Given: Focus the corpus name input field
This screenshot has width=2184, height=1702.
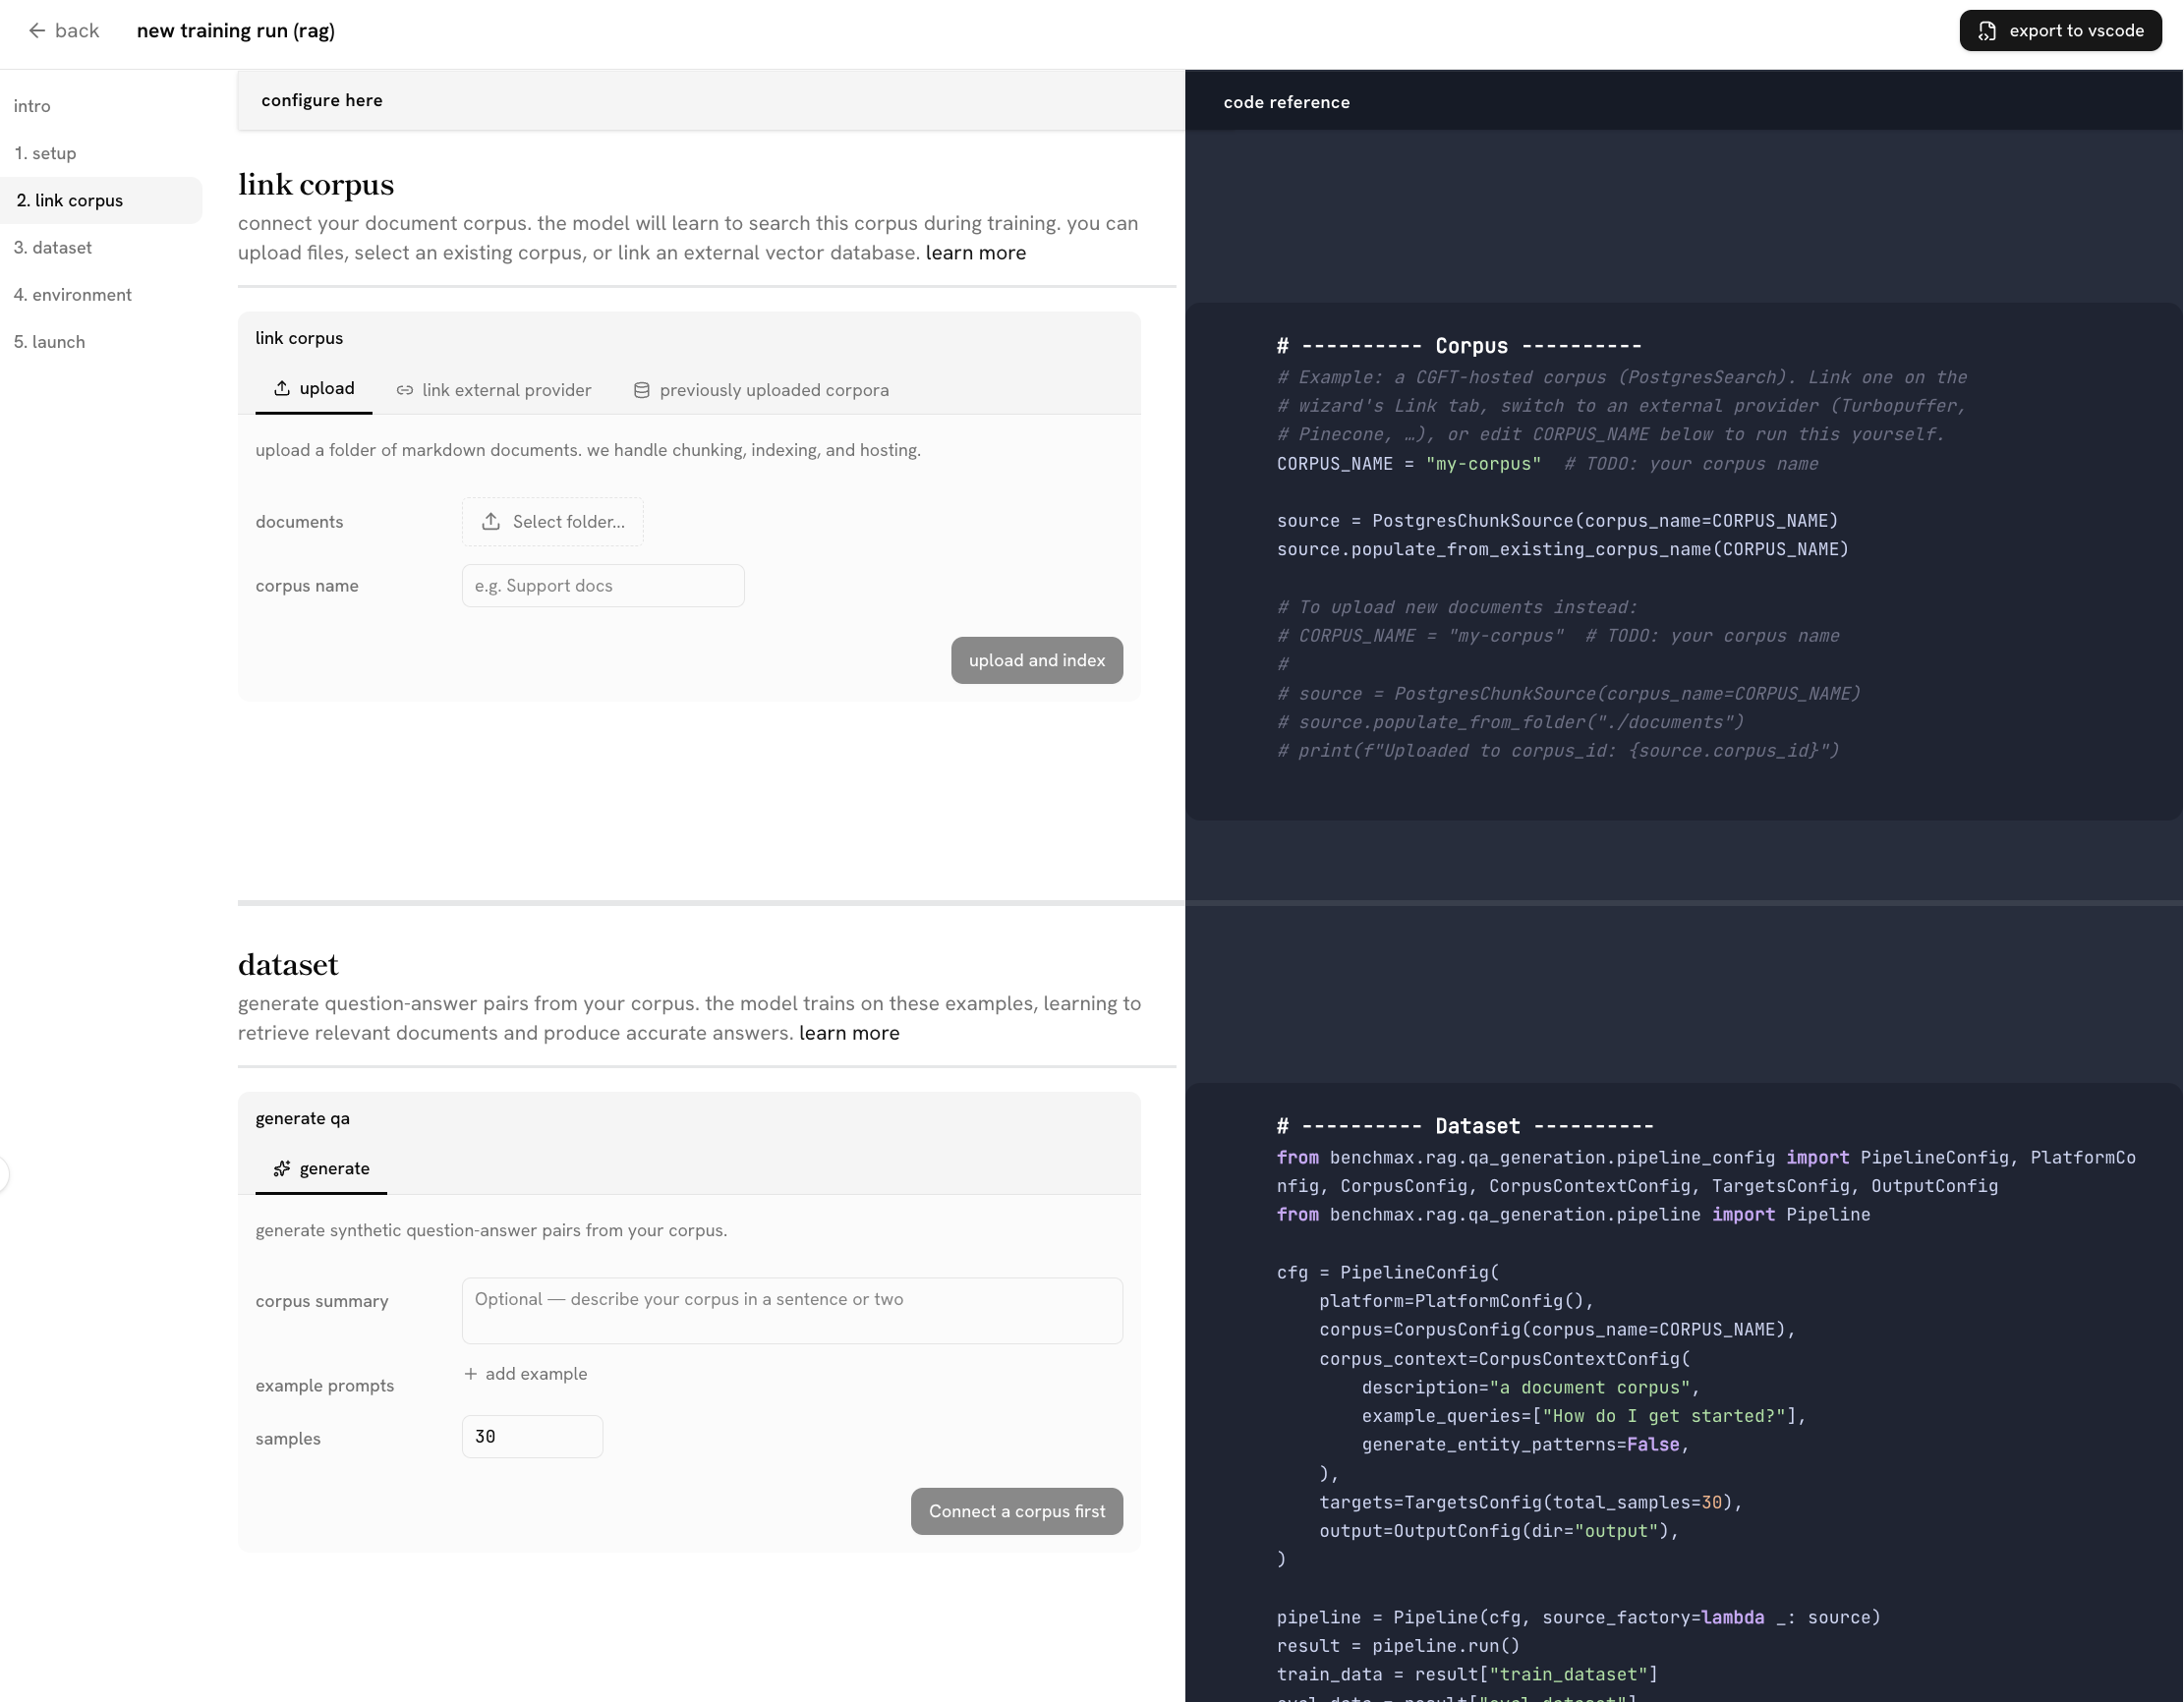Looking at the screenshot, I should (x=603, y=586).
